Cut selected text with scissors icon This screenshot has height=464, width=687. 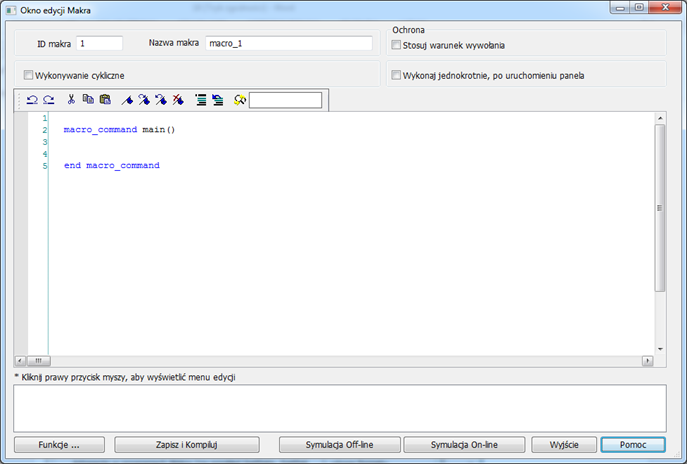tap(71, 100)
